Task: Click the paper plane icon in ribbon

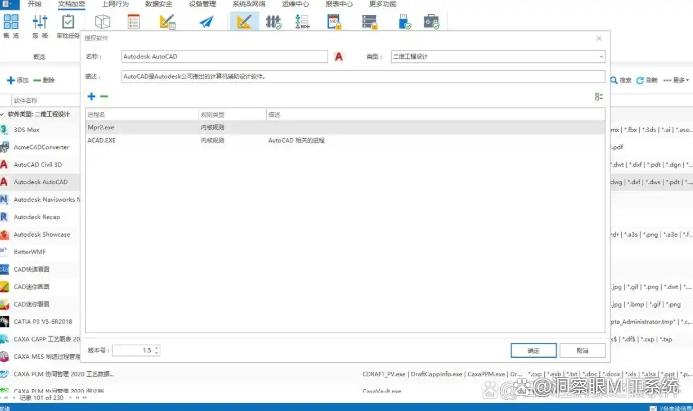Action: click(x=206, y=22)
